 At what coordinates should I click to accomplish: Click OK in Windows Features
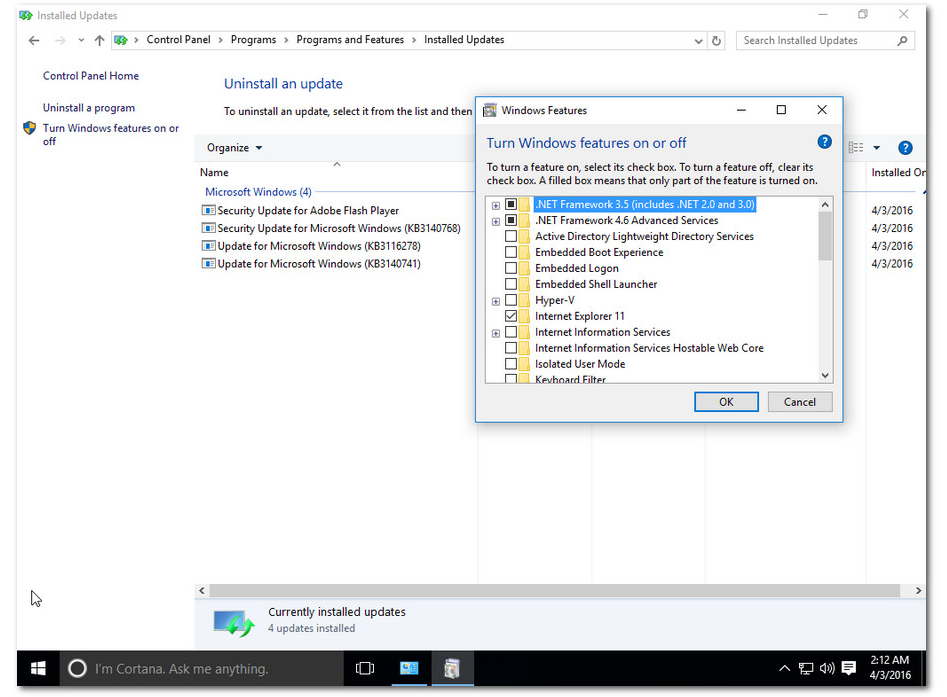[726, 402]
